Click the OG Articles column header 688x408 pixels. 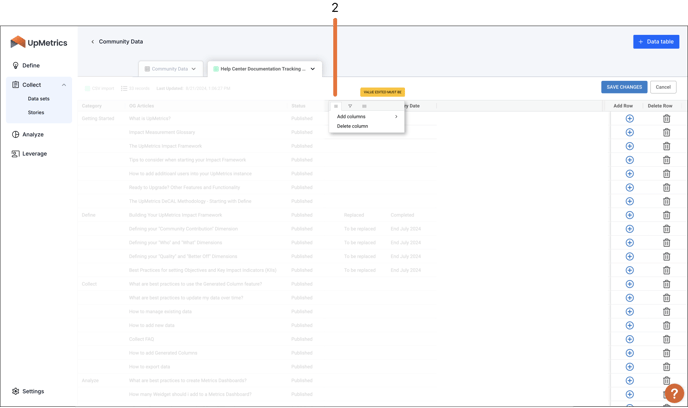pos(141,106)
